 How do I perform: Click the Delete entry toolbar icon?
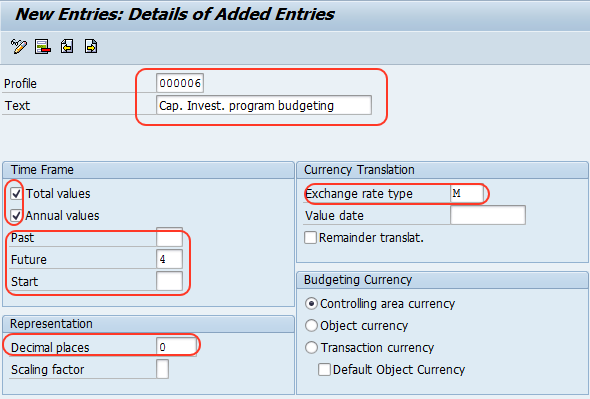pos(43,47)
